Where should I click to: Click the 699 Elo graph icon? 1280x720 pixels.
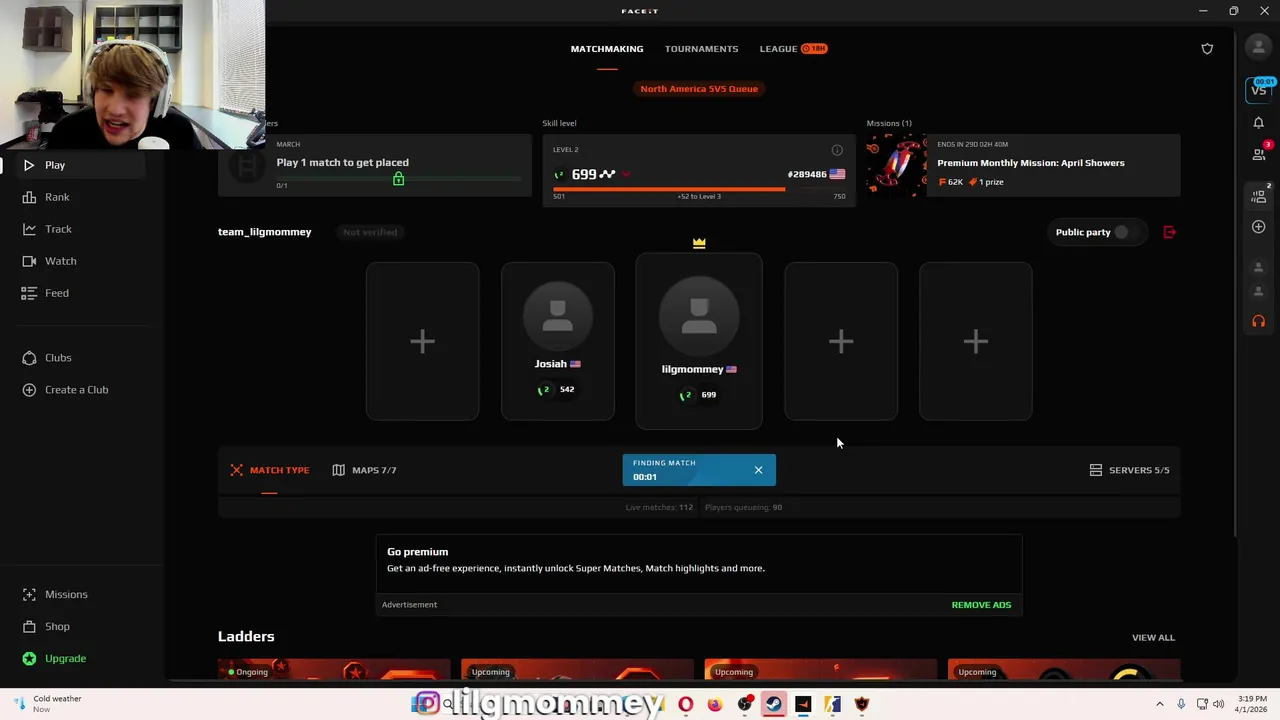(x=607, y=174)
